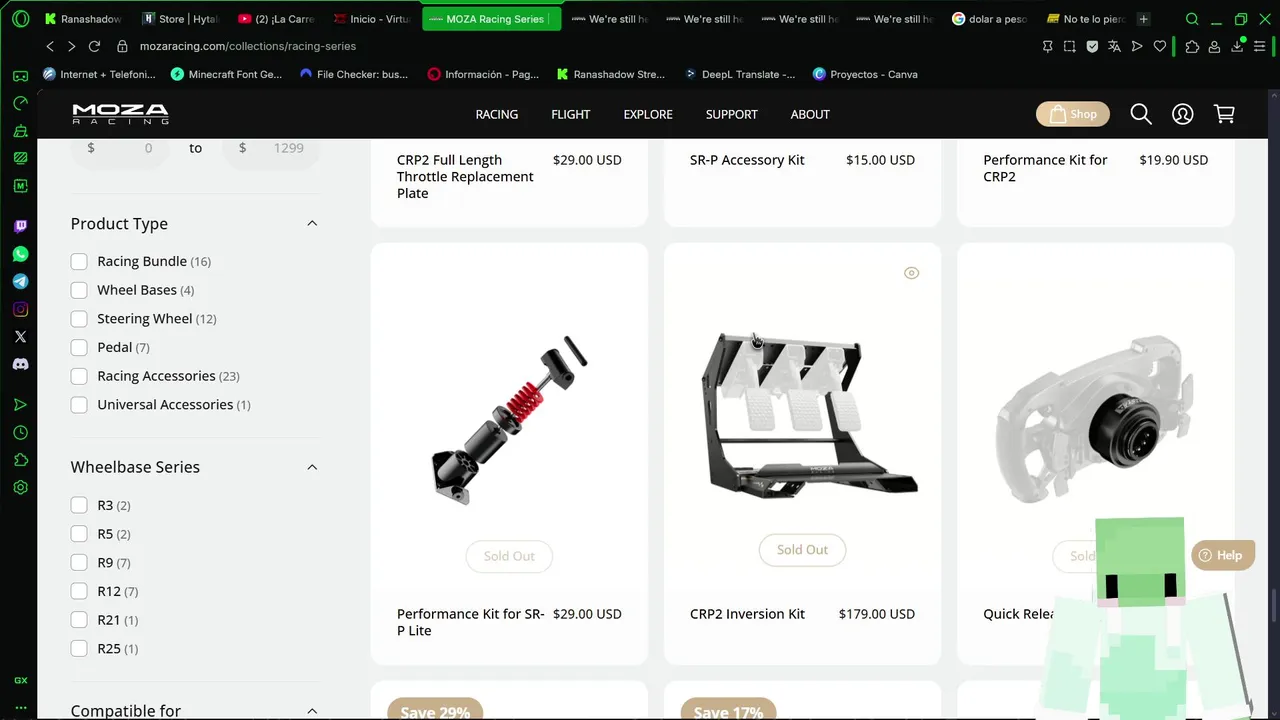Take a snapshot using the address bar icon
This screenshot has width=1280, height=720.
pyautogui.click(x=1070, y=46)
